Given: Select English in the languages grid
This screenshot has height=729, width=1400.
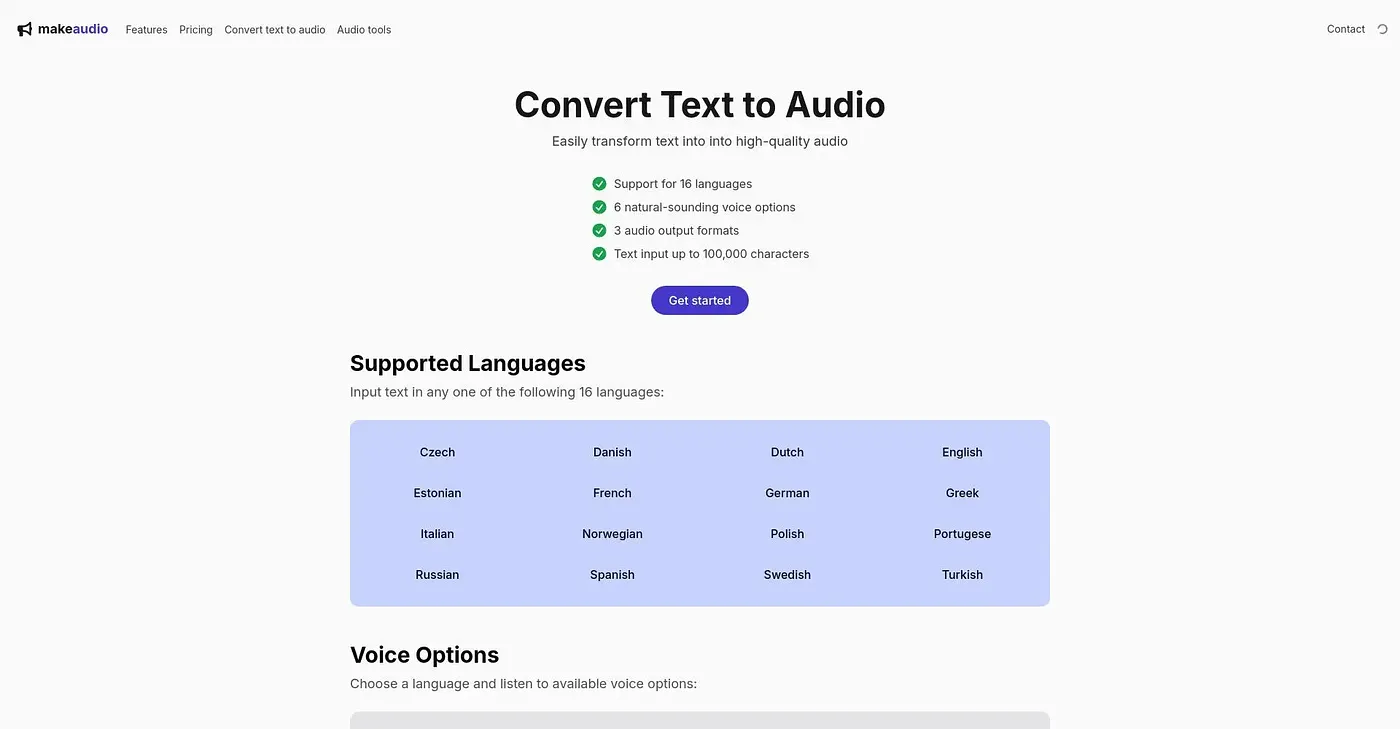Looking at the screenshot, I should click(962, 452).
